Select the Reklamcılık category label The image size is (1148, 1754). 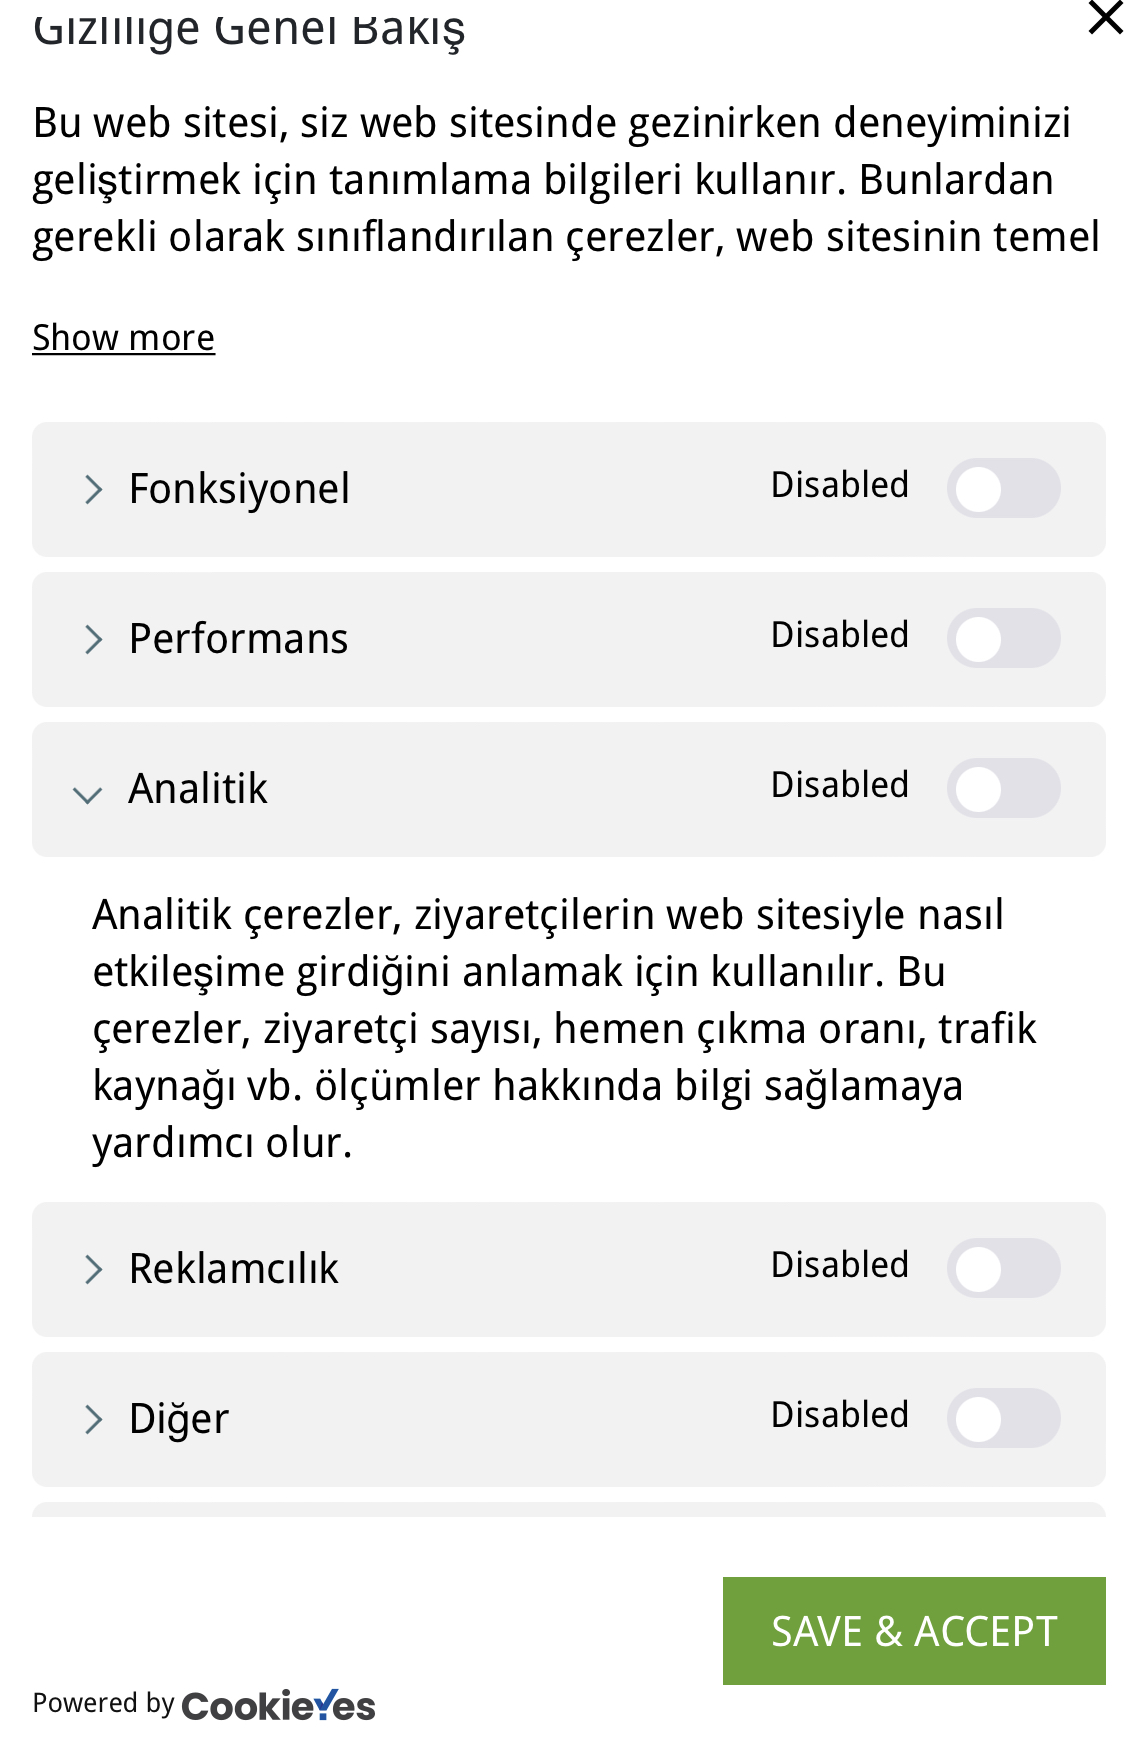[234, 1269]
